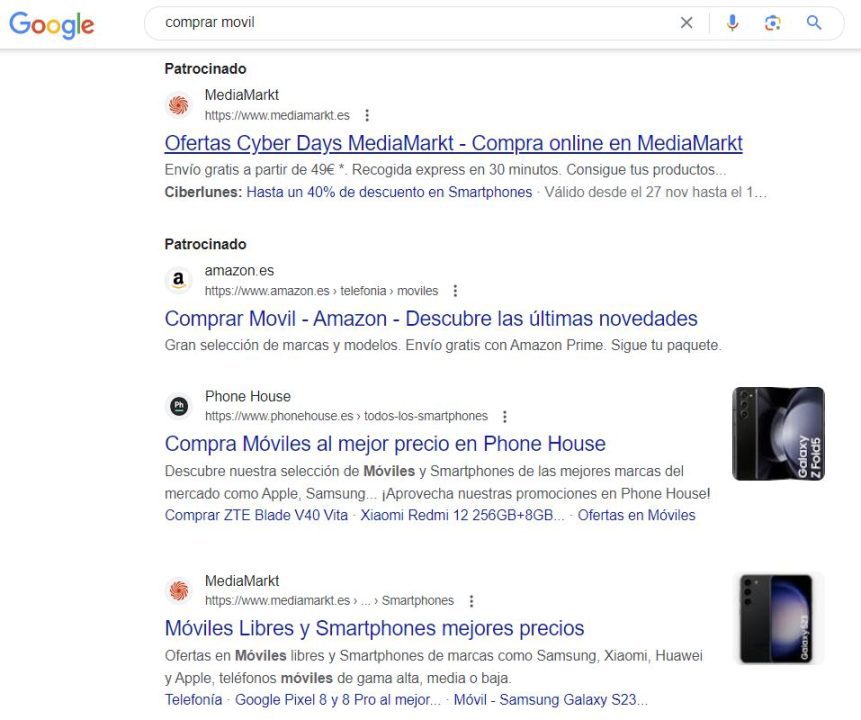Click 'MediaMarkt' site name in the sponsored ad
Screen dimensions: 861x720
click(x=242, y=95)
